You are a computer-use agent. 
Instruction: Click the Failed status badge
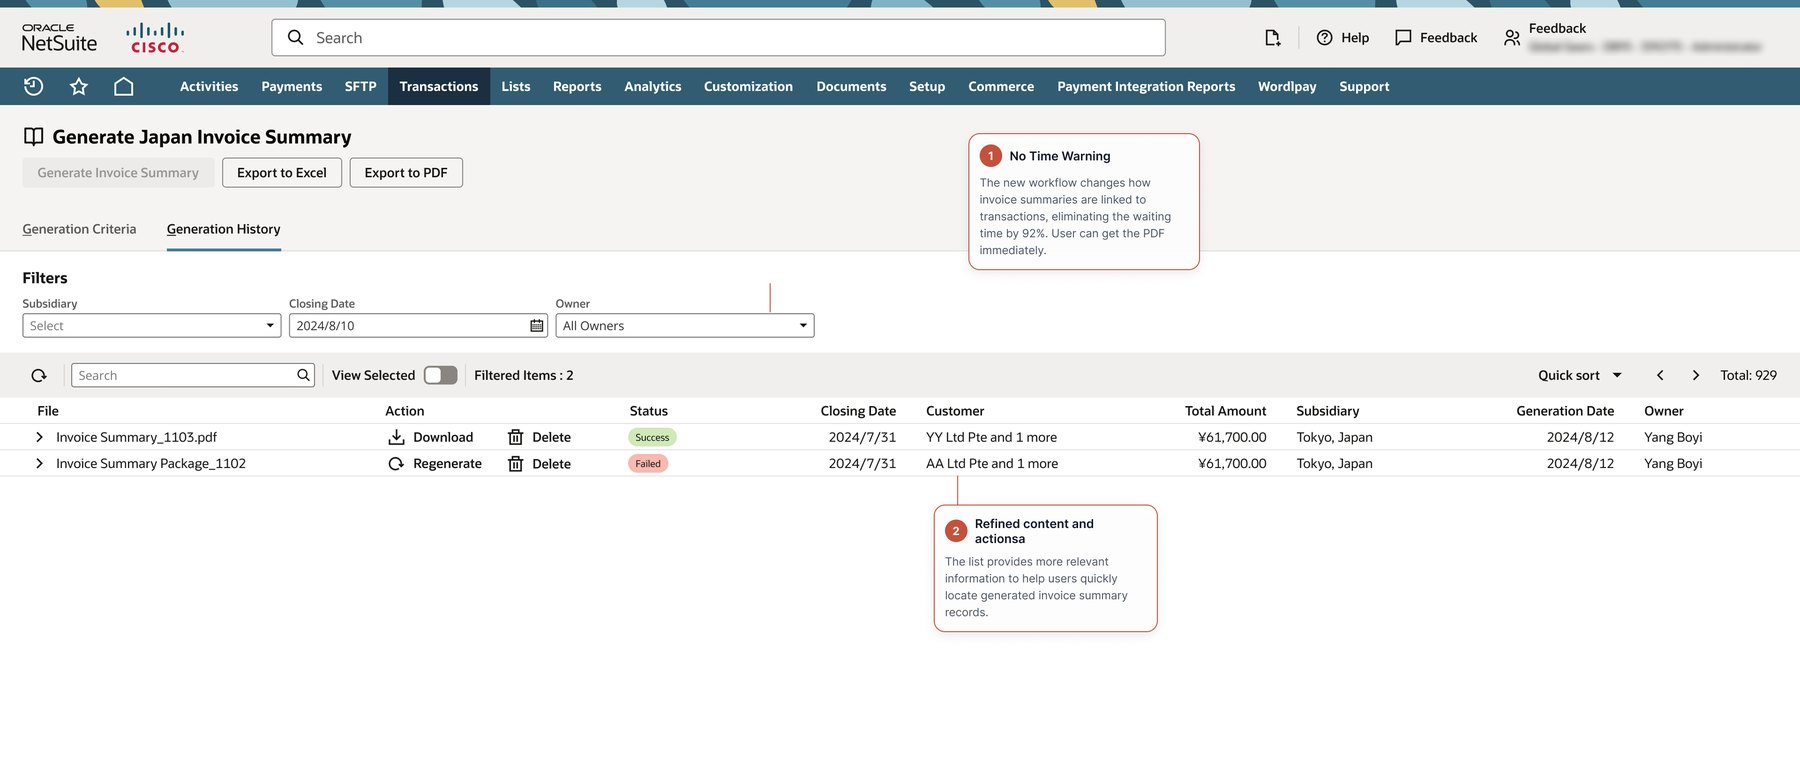[648, 464]
